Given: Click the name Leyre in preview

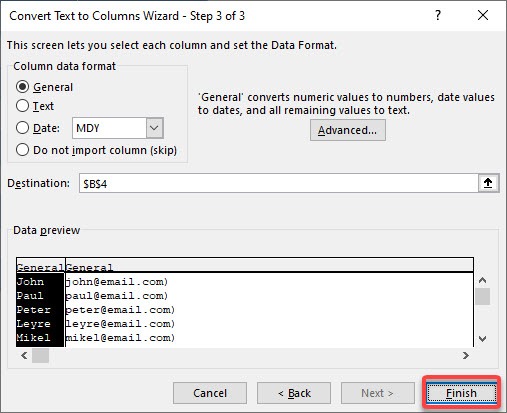Looking at the screenshot, I should point(34,324).
